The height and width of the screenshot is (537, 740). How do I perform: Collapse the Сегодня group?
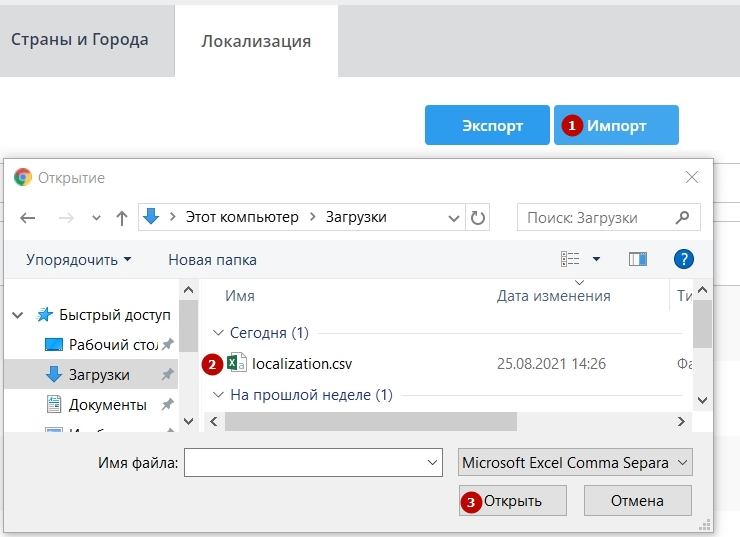(x=219, y=332)
